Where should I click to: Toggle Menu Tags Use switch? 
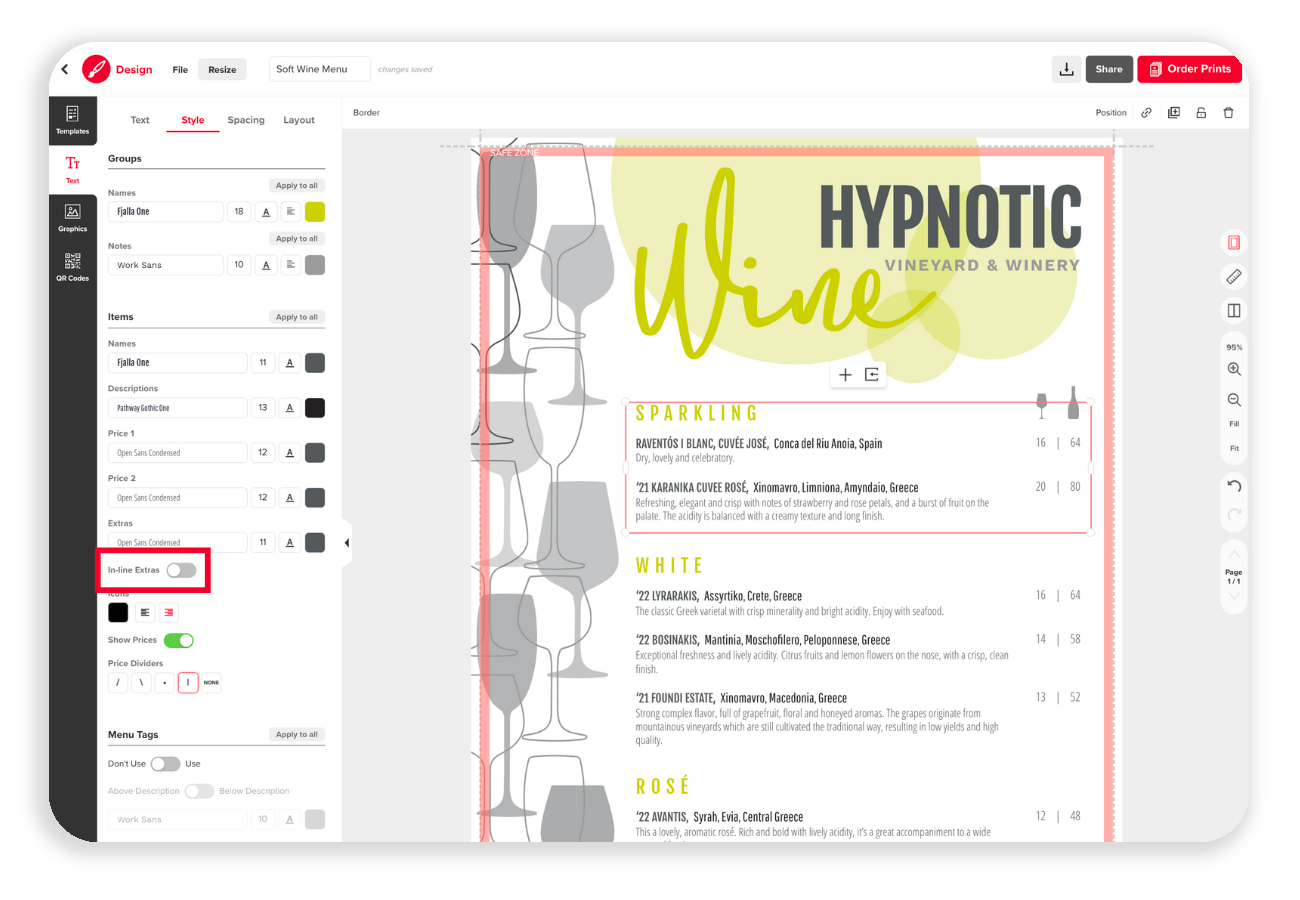pos(165,764)
